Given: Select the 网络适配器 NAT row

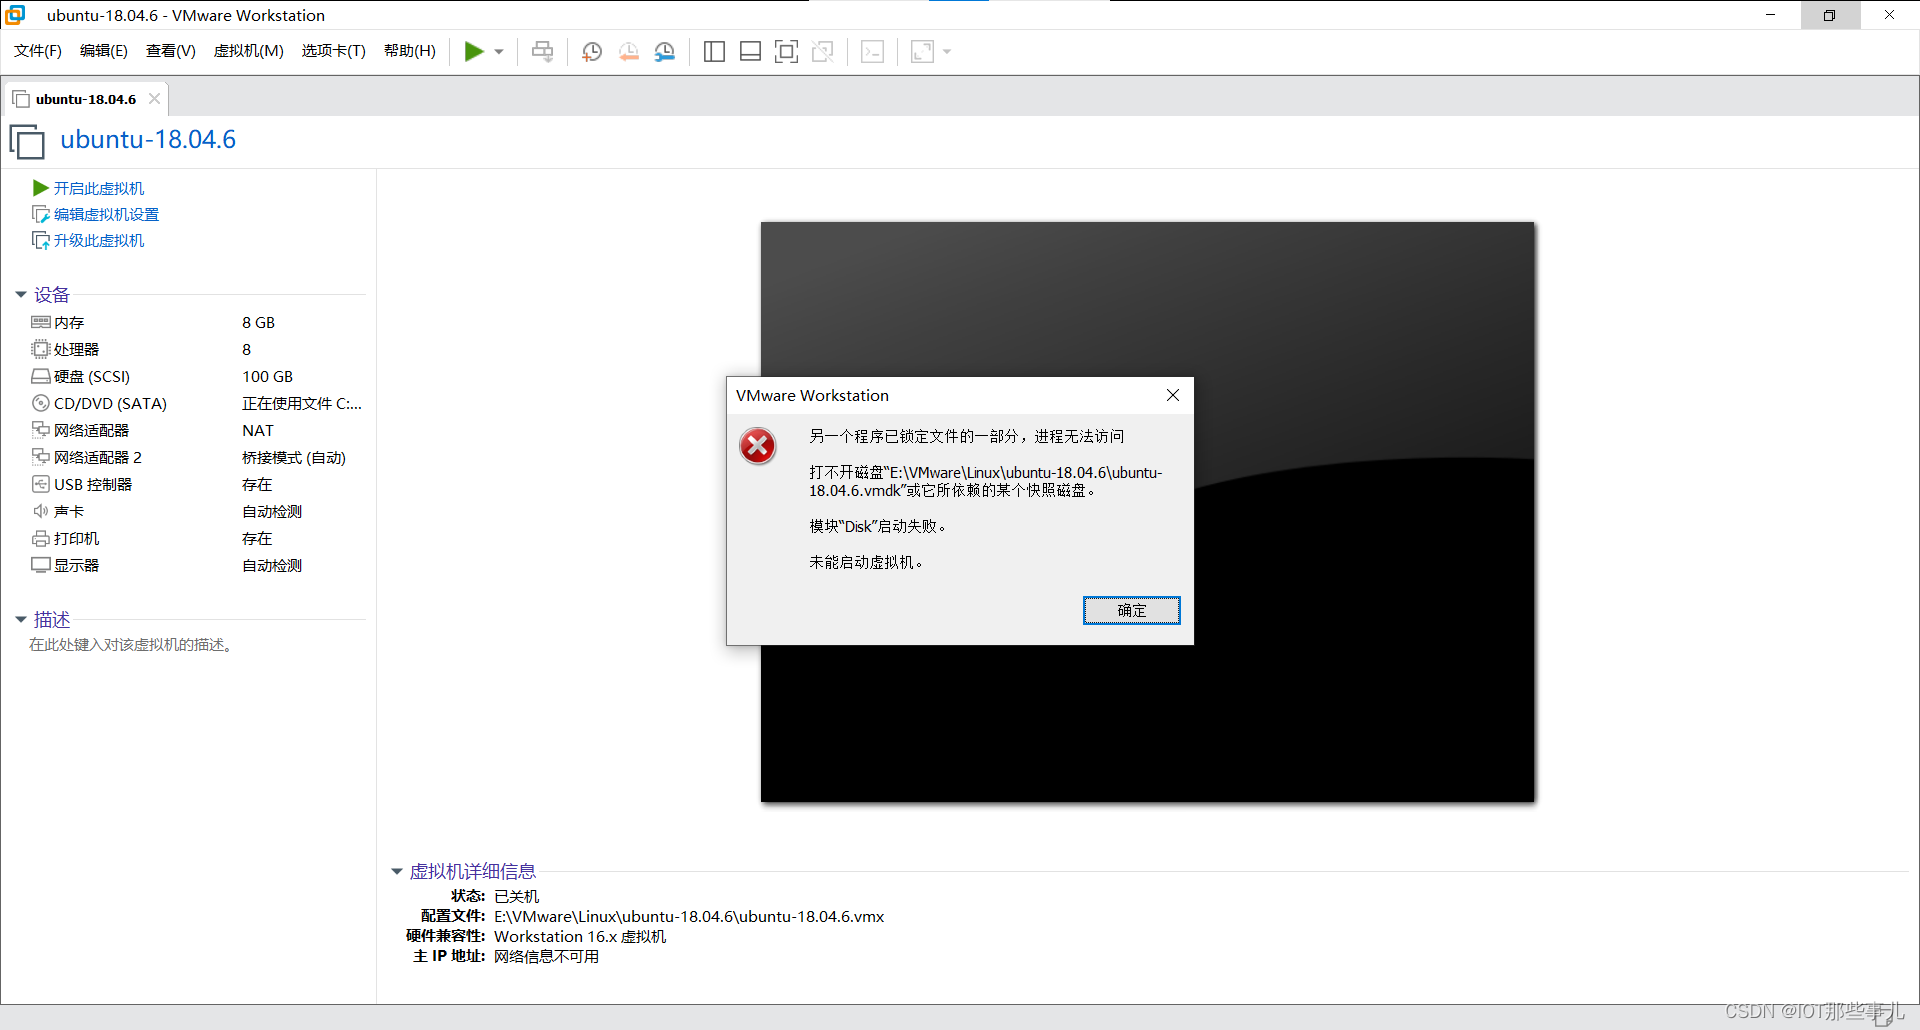Looking at the screenshot, I should (x=197, y=430).
